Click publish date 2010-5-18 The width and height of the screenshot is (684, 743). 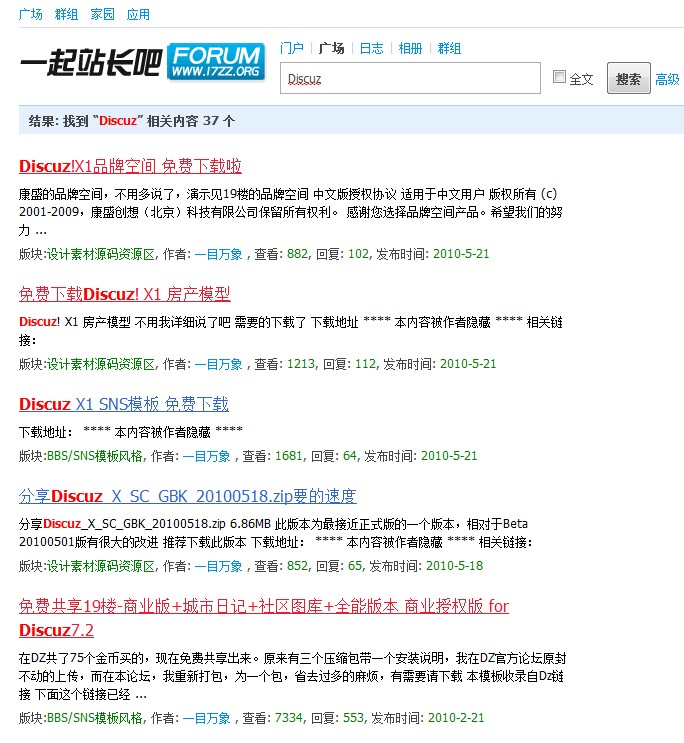click(454, 566)
